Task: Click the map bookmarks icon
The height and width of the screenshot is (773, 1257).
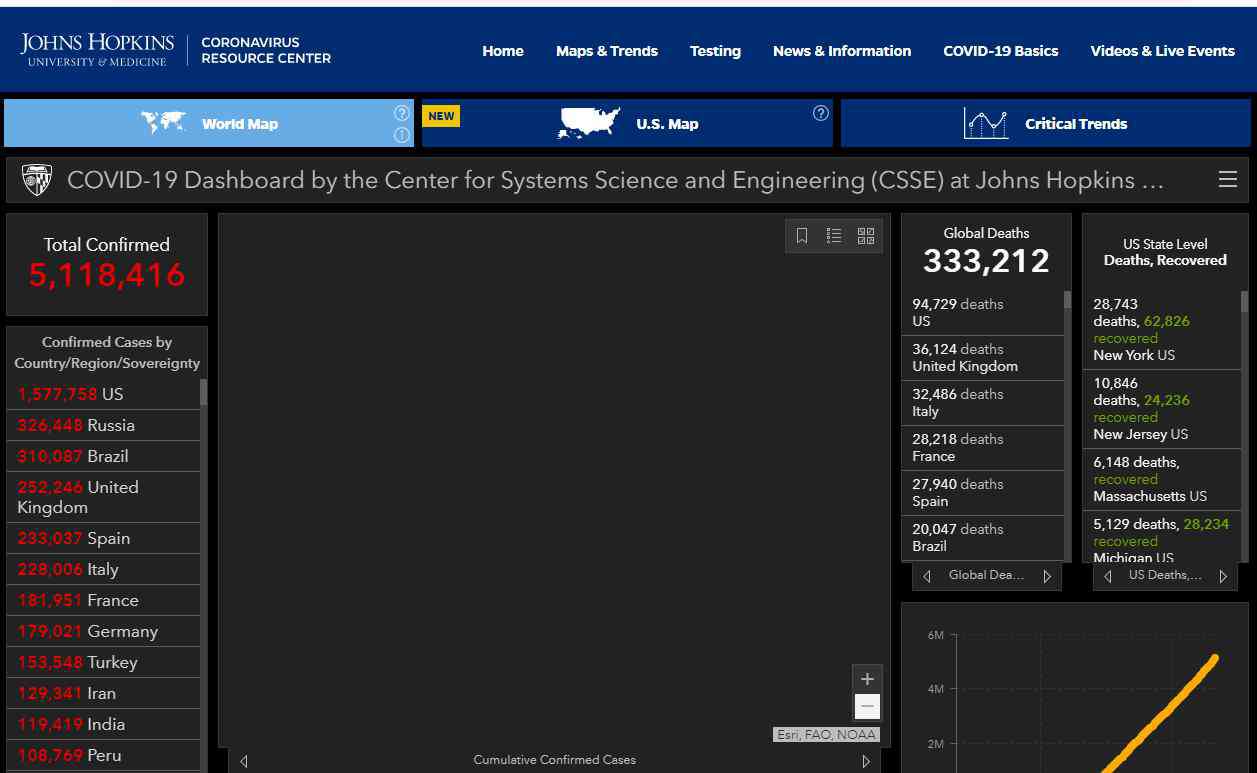Action: (x=802, y=236)
